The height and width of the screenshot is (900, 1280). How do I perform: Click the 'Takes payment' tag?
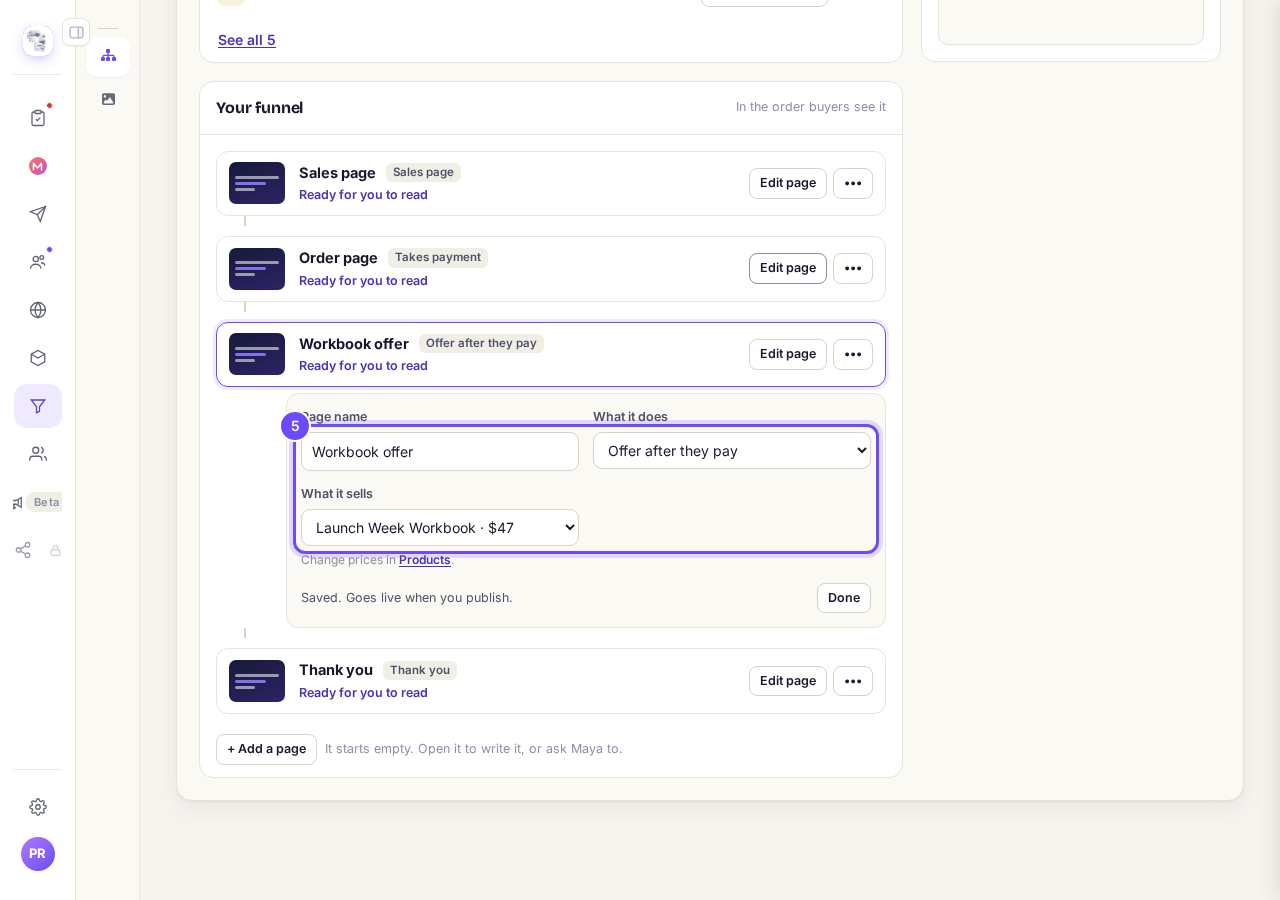438,257
